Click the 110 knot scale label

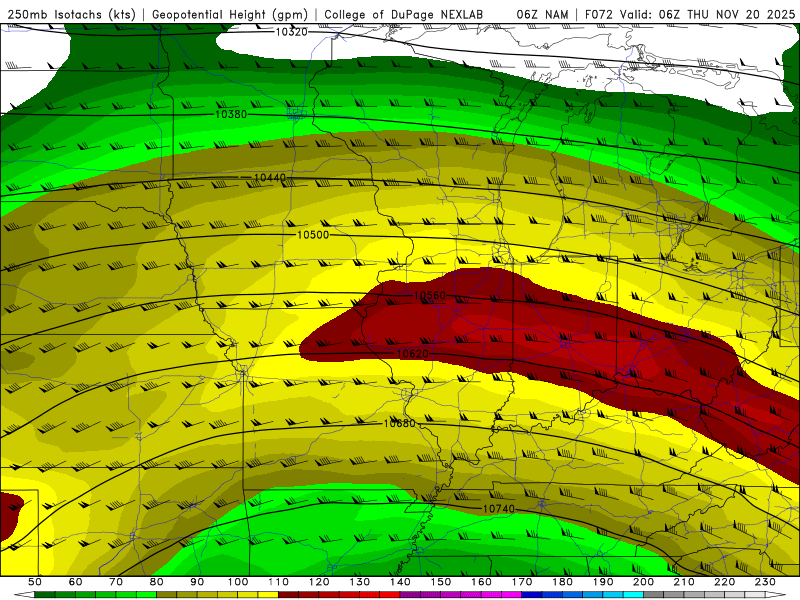279,582
